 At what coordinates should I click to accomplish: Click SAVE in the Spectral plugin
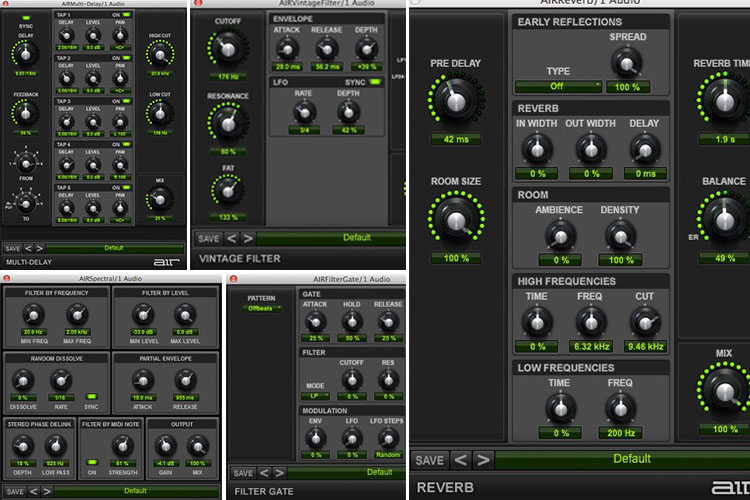click(x=15, y=491)
